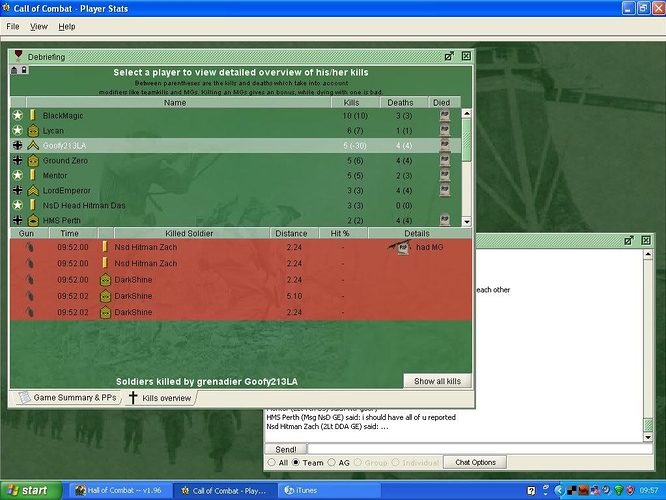Sort kills by the Distance column header
The height and width of the screenshot is (500, 666).
pyautogui.click(x=294, y=233)
